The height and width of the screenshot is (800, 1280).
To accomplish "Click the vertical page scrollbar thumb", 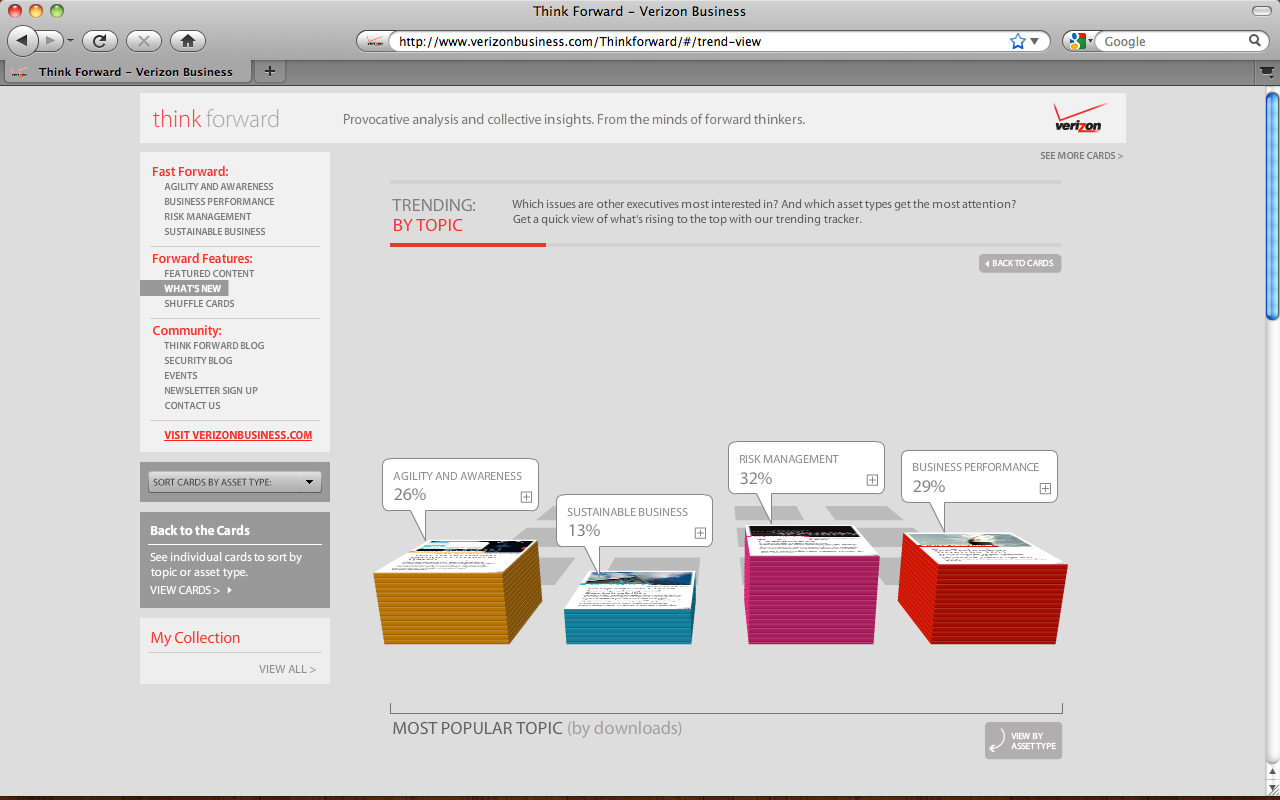I will (1272, 205).
